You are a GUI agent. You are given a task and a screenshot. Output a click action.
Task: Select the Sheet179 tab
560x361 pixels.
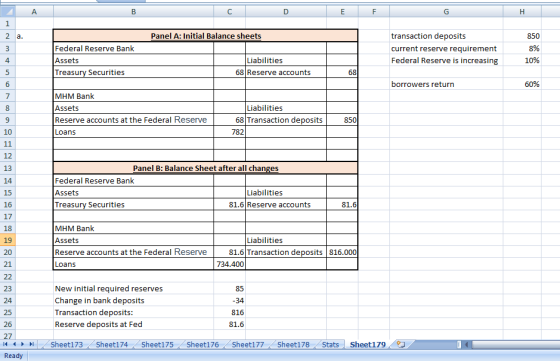click(x=368, y=345)
